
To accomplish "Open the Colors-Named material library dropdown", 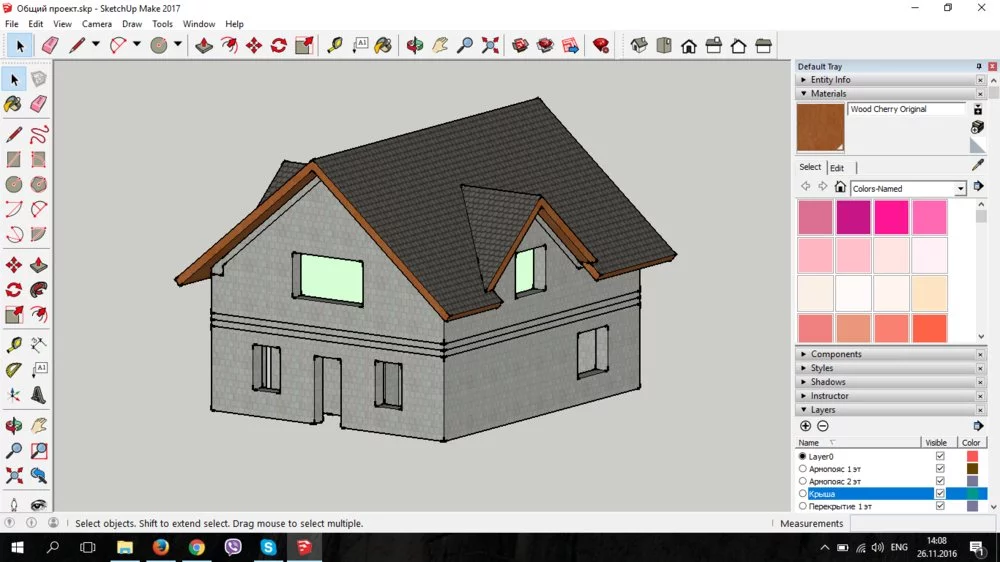I will tap(960, 188).
